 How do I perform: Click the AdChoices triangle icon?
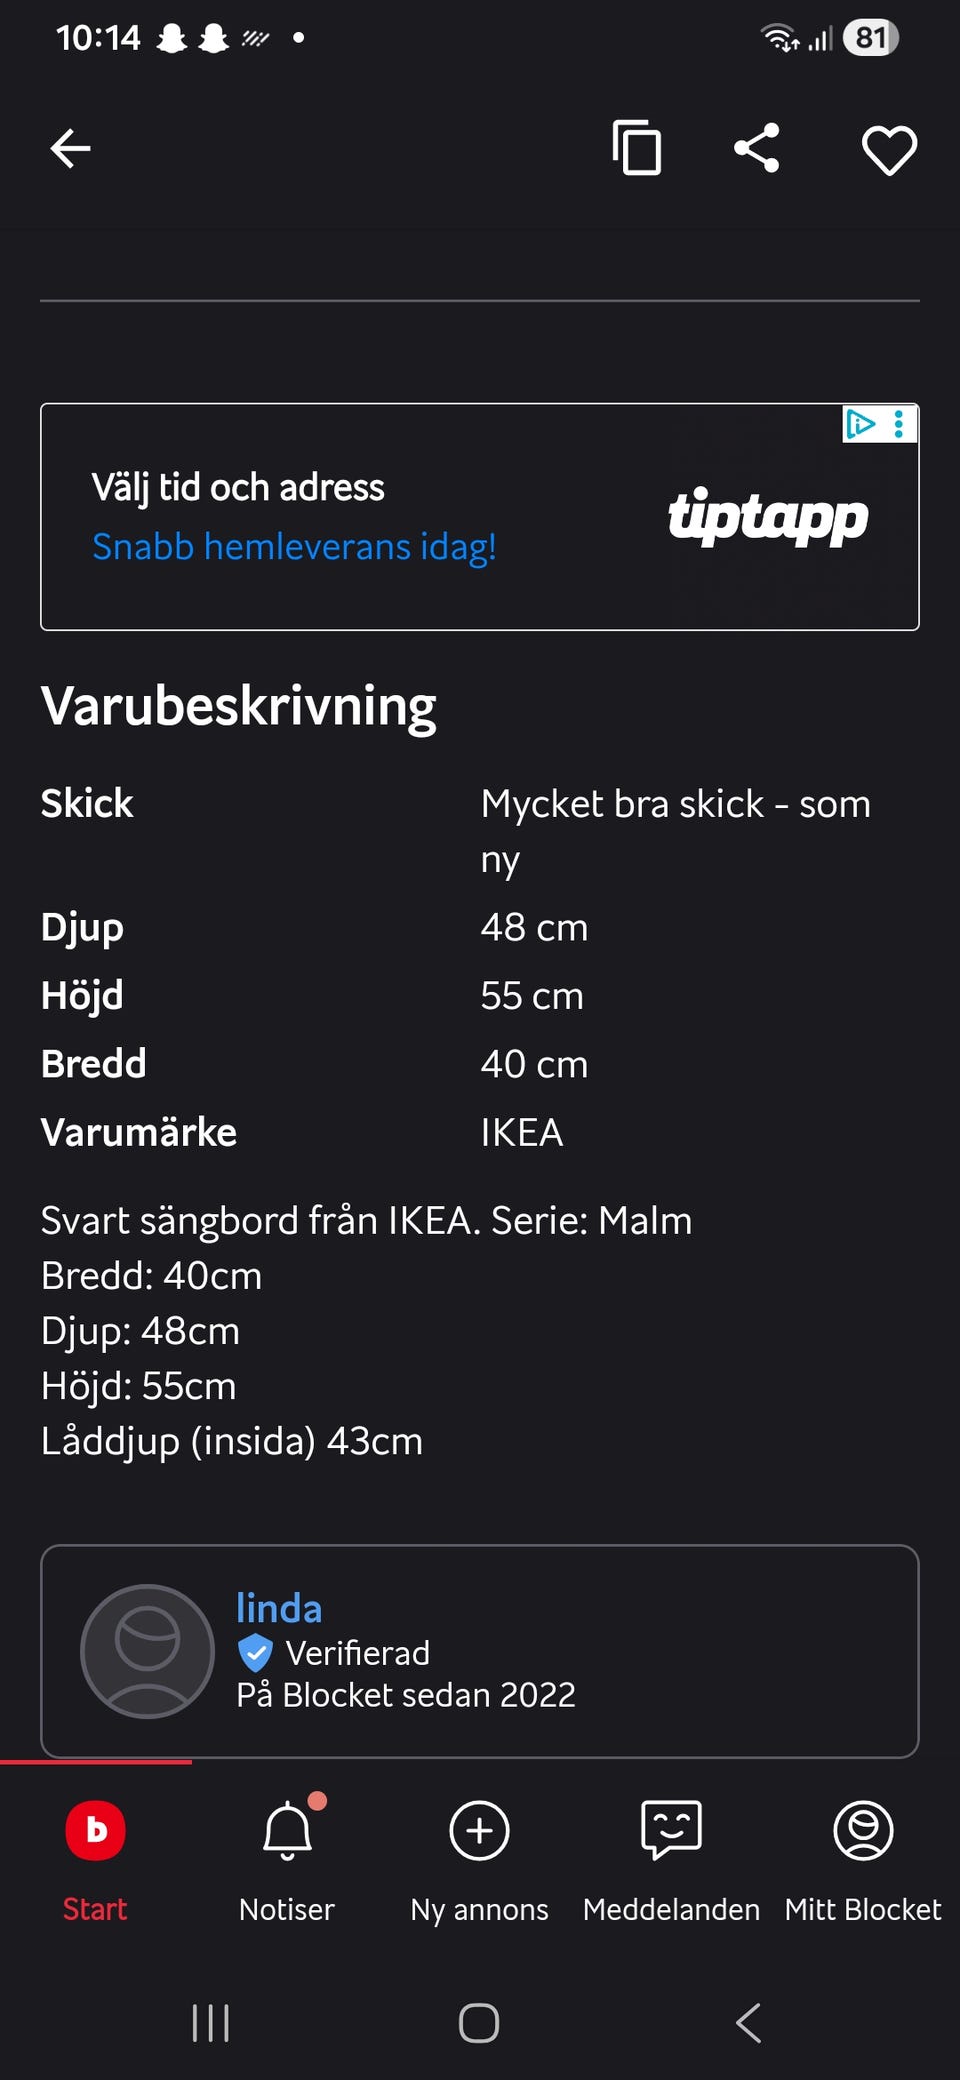coord(860,424)
